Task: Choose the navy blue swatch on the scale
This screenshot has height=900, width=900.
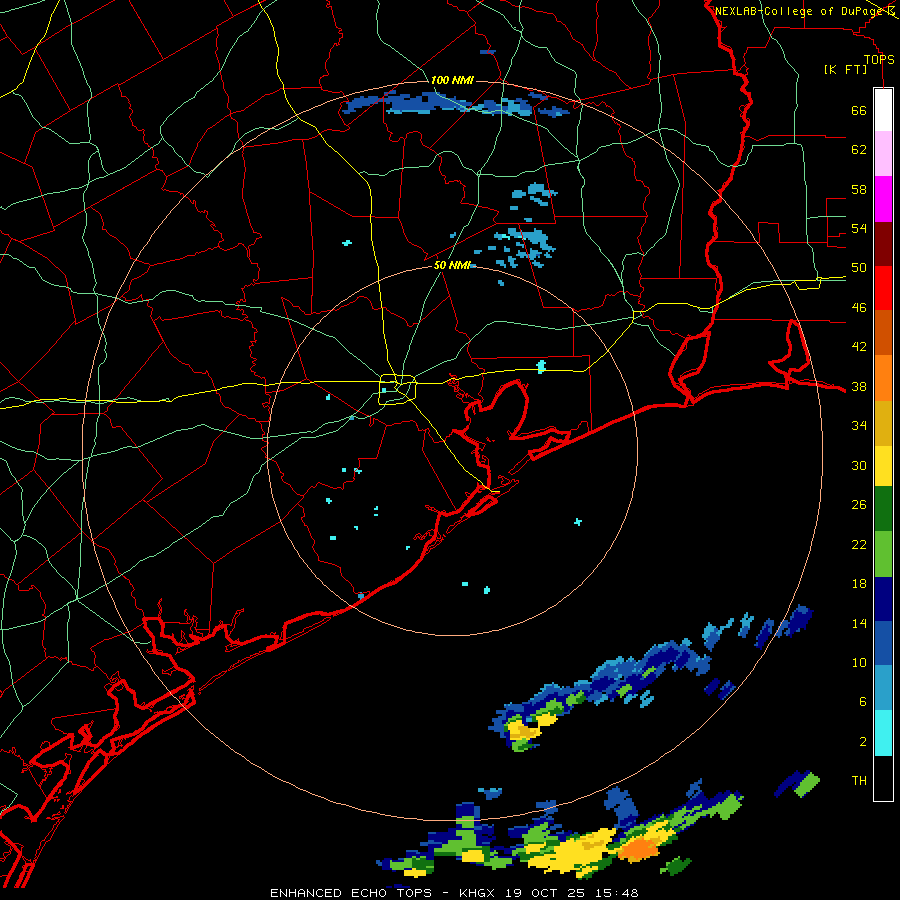Action: (883, 599)
